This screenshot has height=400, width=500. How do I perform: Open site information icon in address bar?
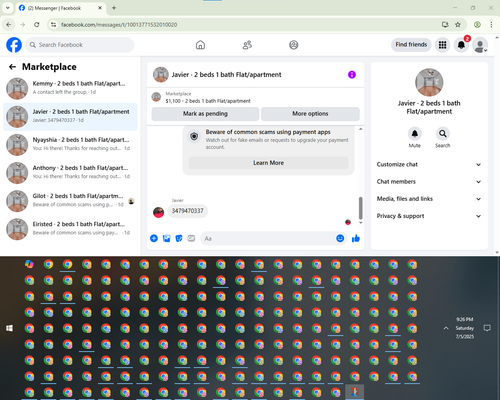(53, 25)
